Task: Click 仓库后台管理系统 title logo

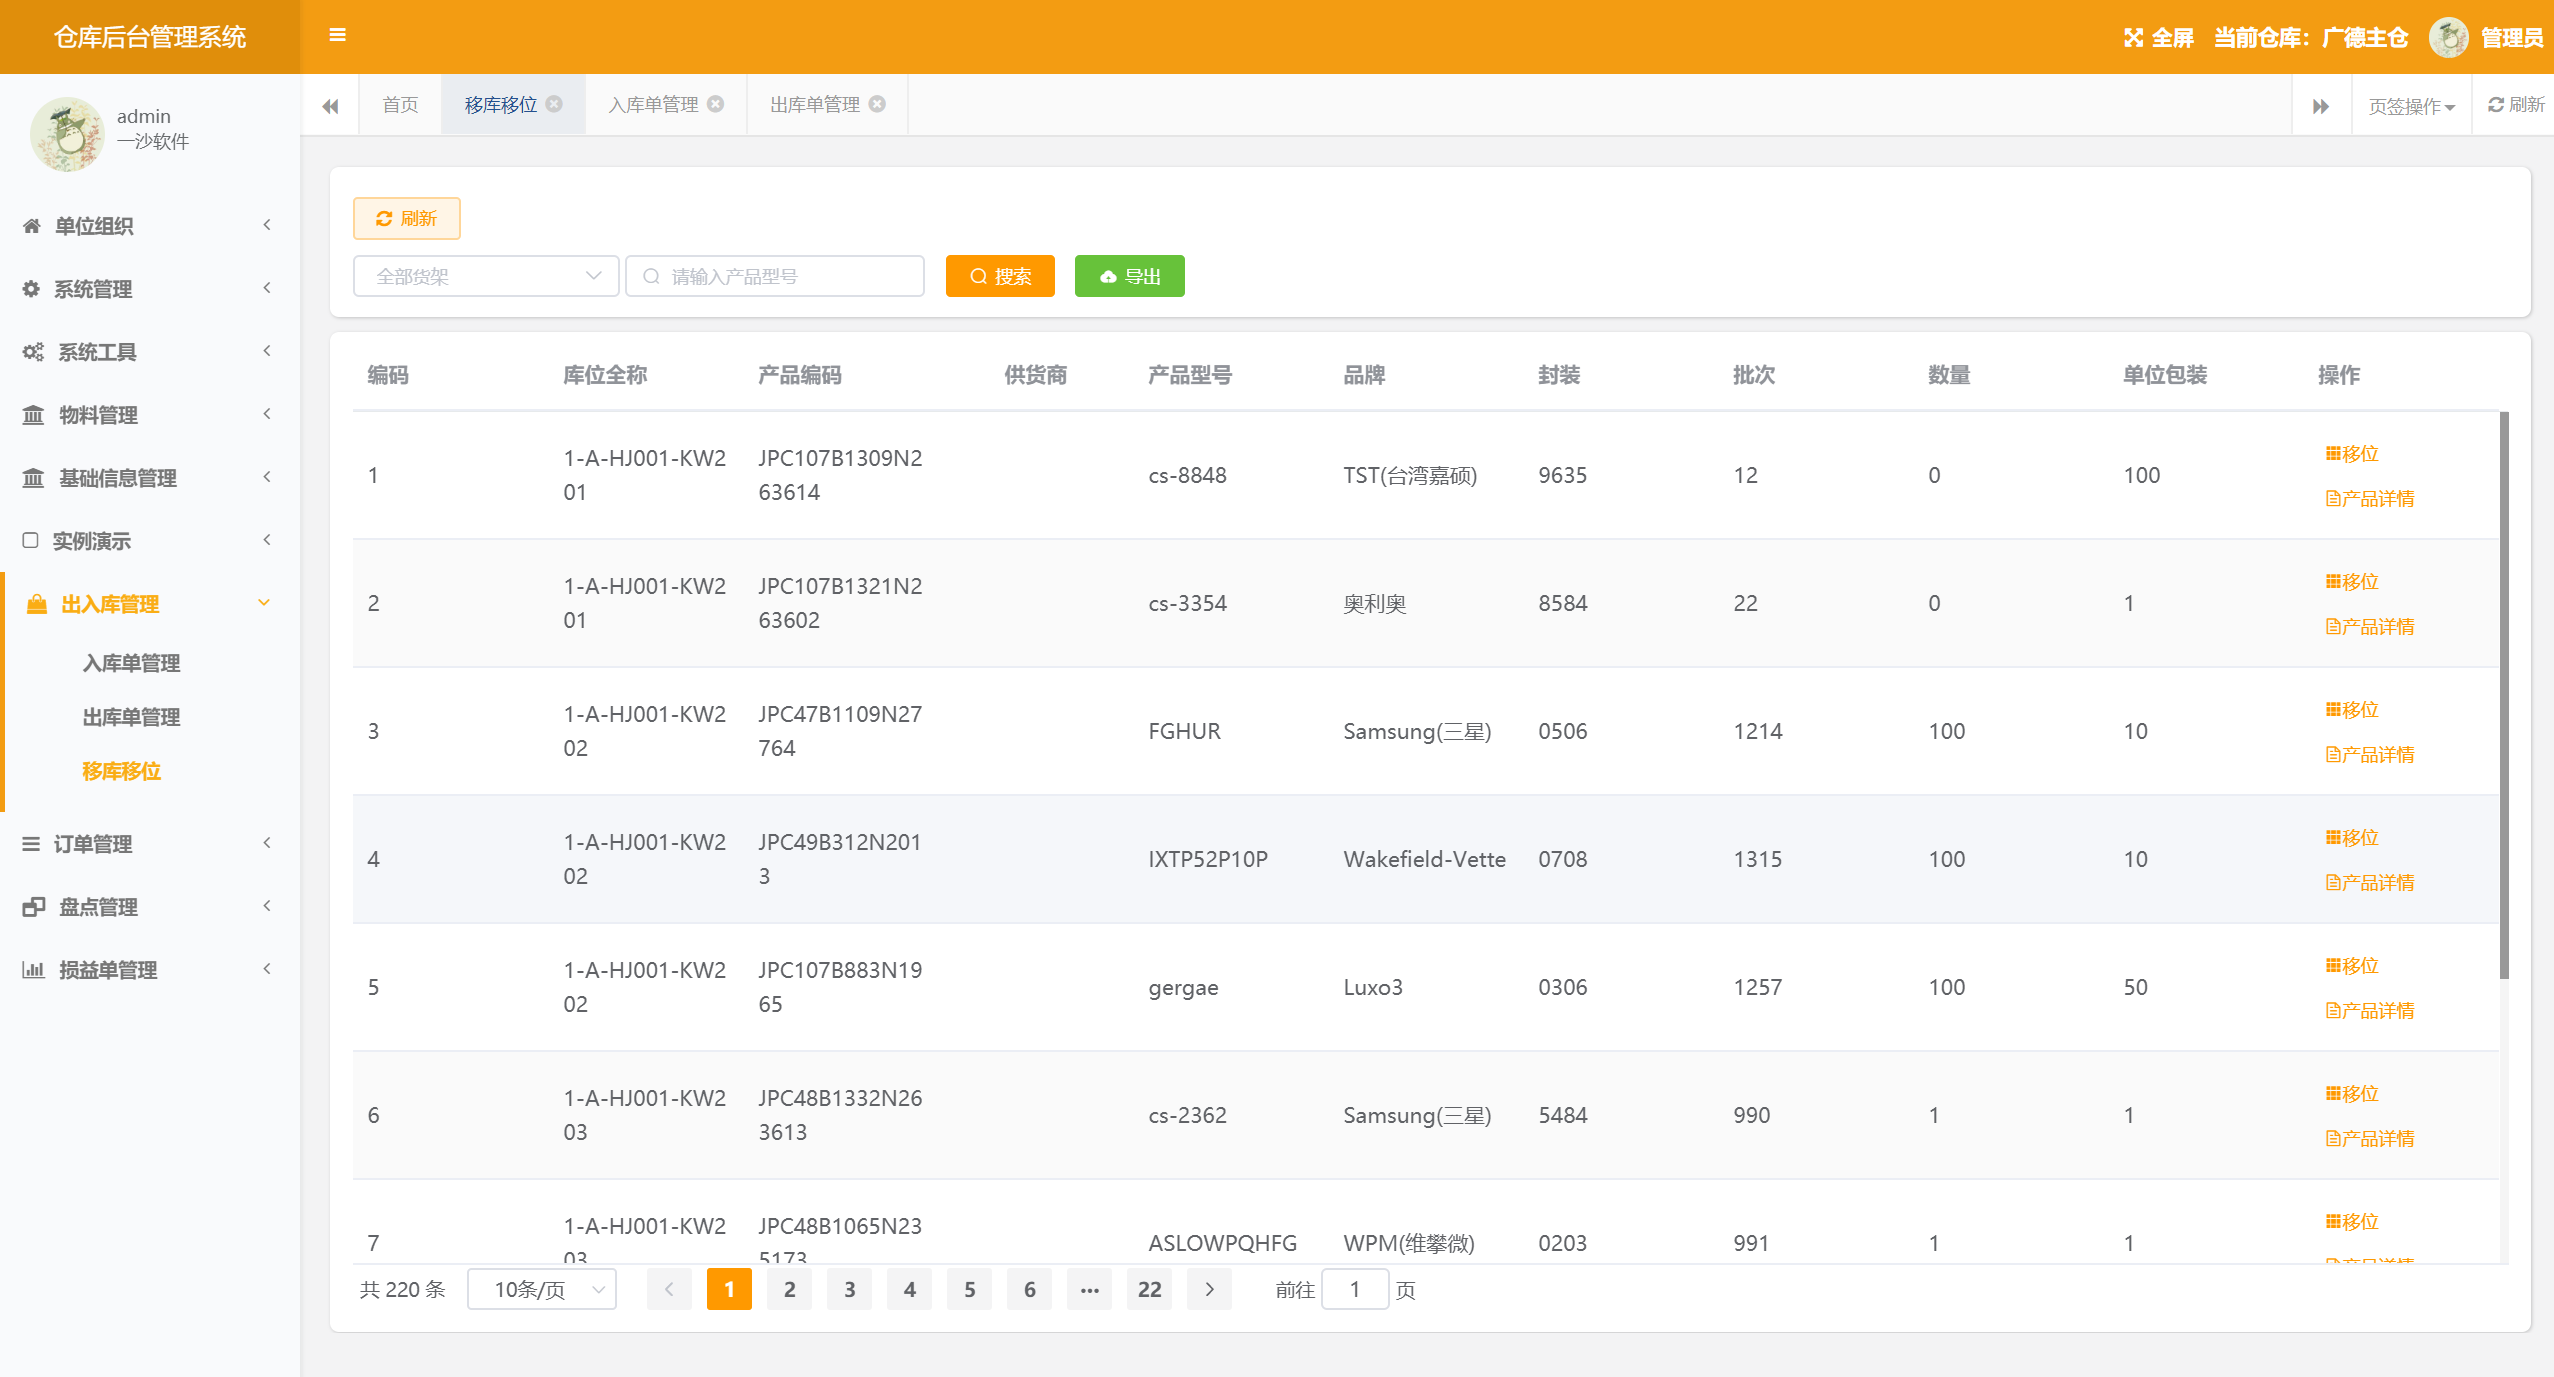Action: (x=150, y=37)
